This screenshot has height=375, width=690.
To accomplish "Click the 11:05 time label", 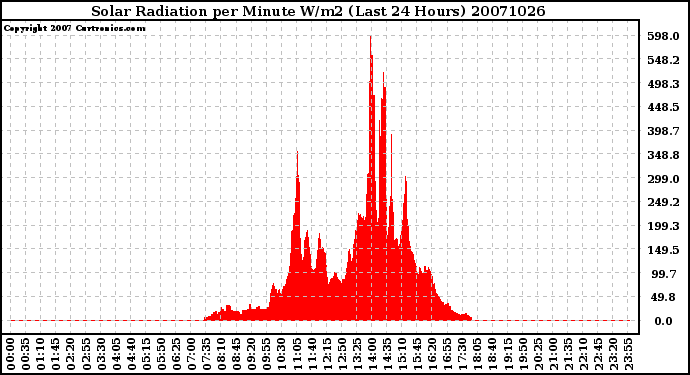I will click(297, 354).
